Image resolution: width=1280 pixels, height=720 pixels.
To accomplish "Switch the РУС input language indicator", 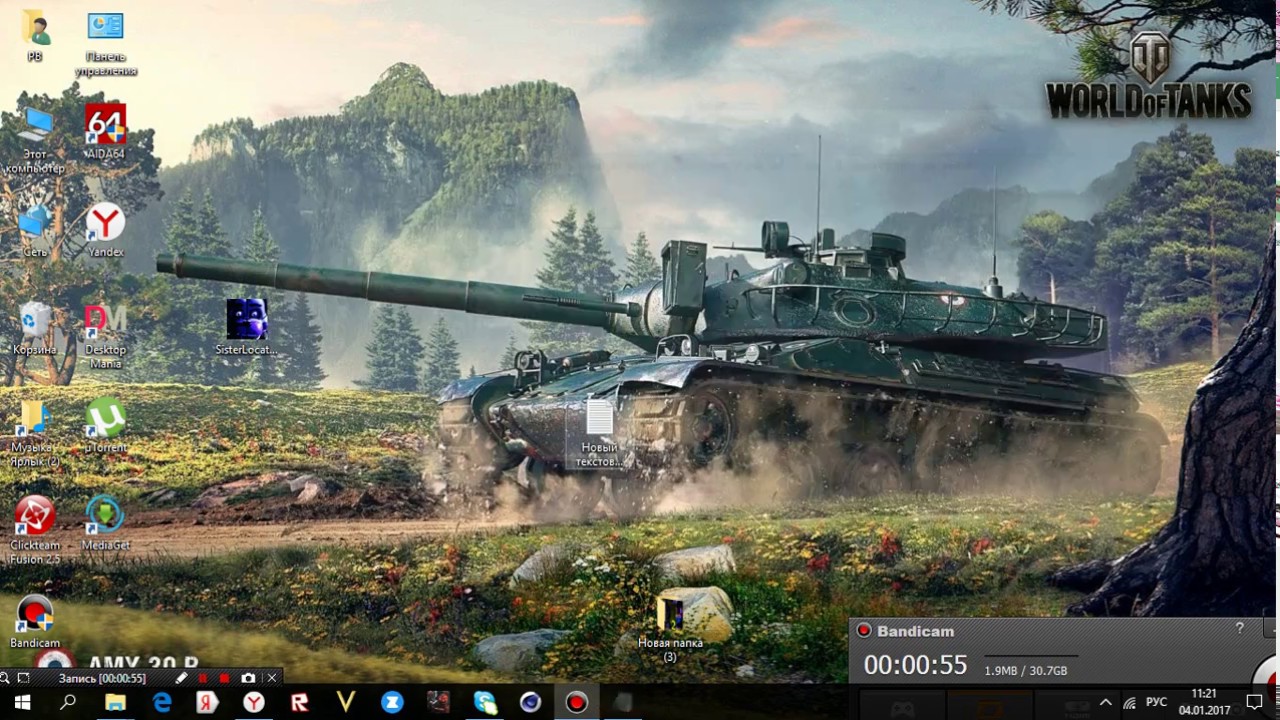I will coord(1156,703).
